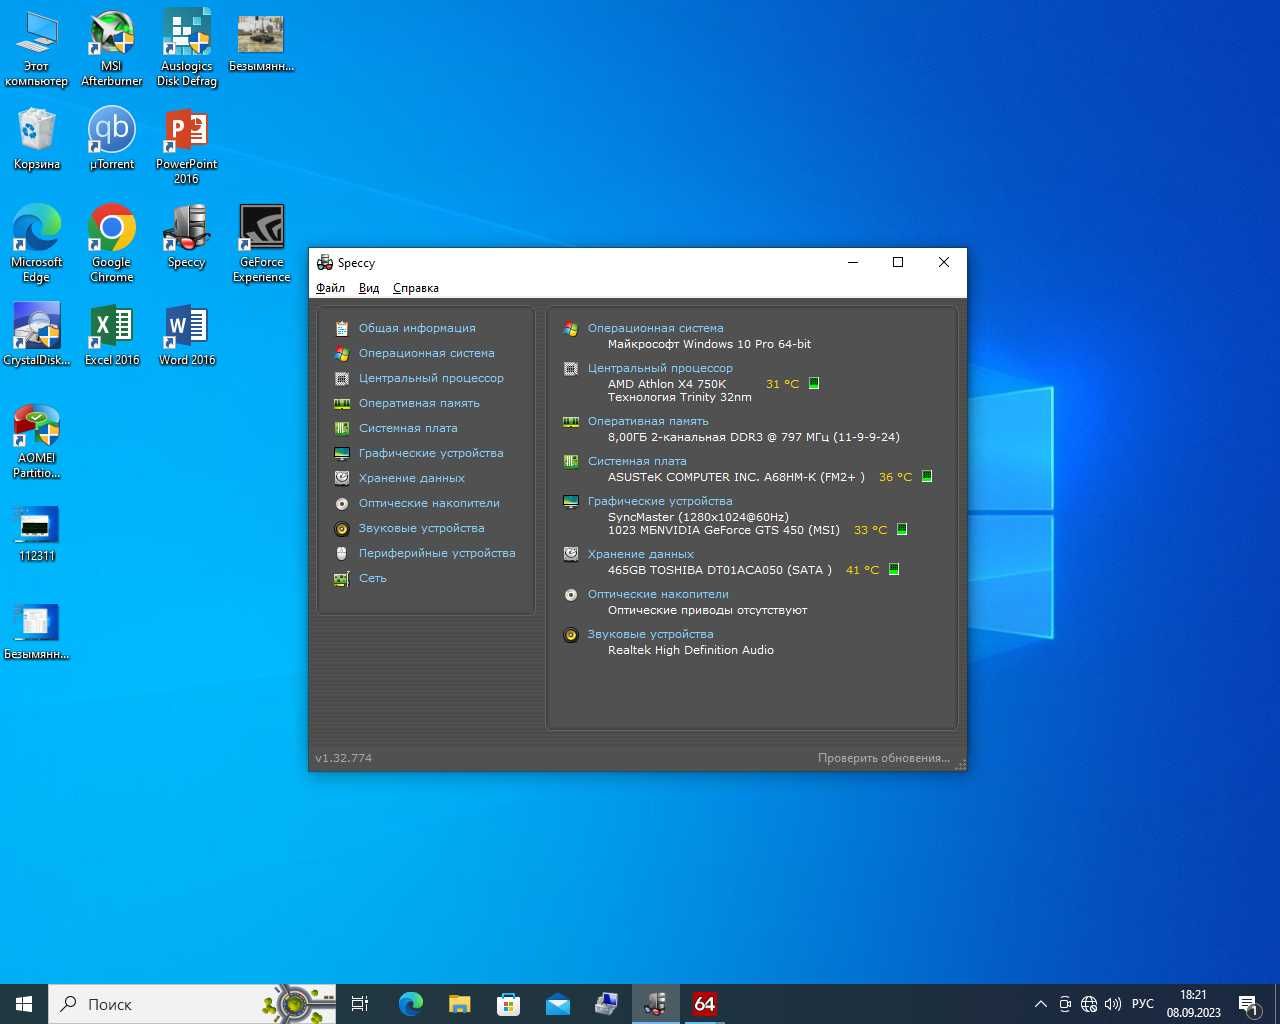Select the Системная плата sidebar icon
The width and height of the screenshot is (1280, 1024).
tap(342, 428)
